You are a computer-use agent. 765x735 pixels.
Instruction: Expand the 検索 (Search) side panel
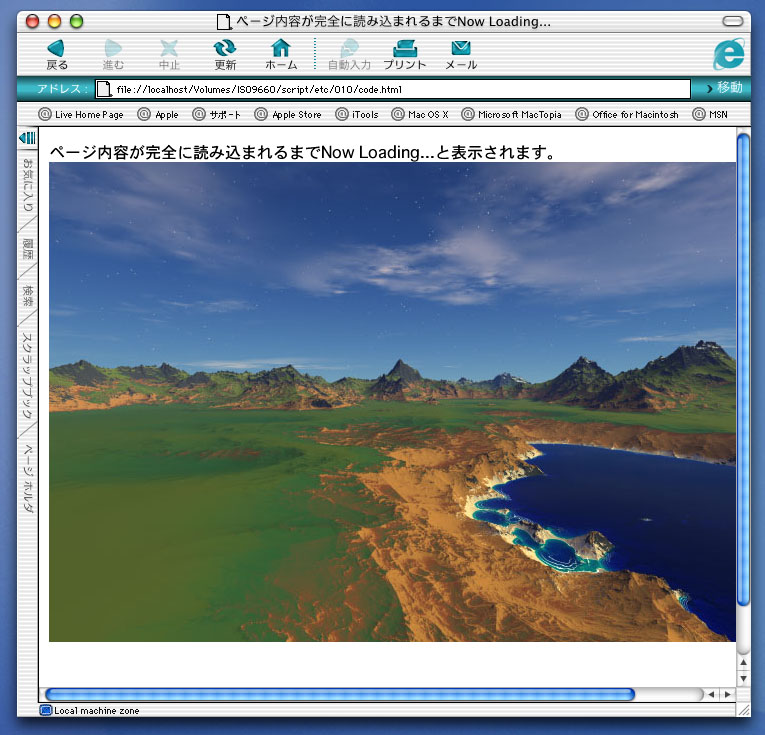28,296
